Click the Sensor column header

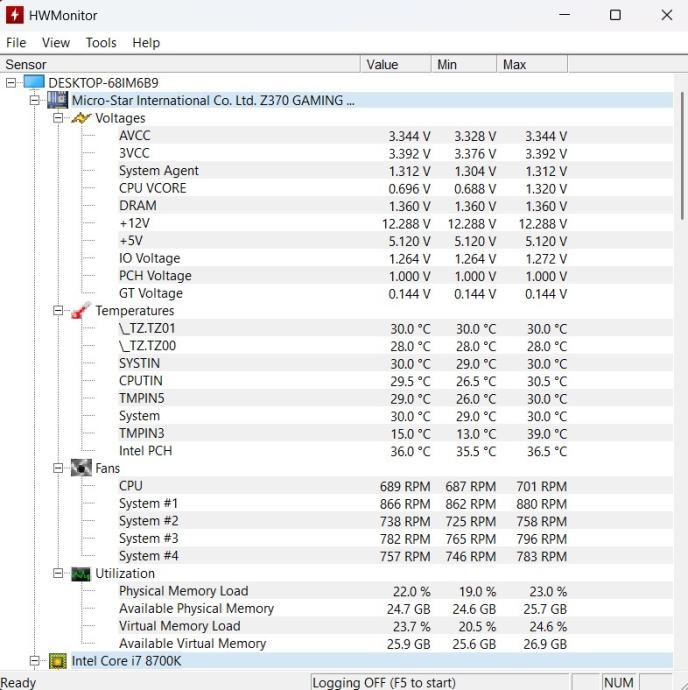[x=180, y=64]
